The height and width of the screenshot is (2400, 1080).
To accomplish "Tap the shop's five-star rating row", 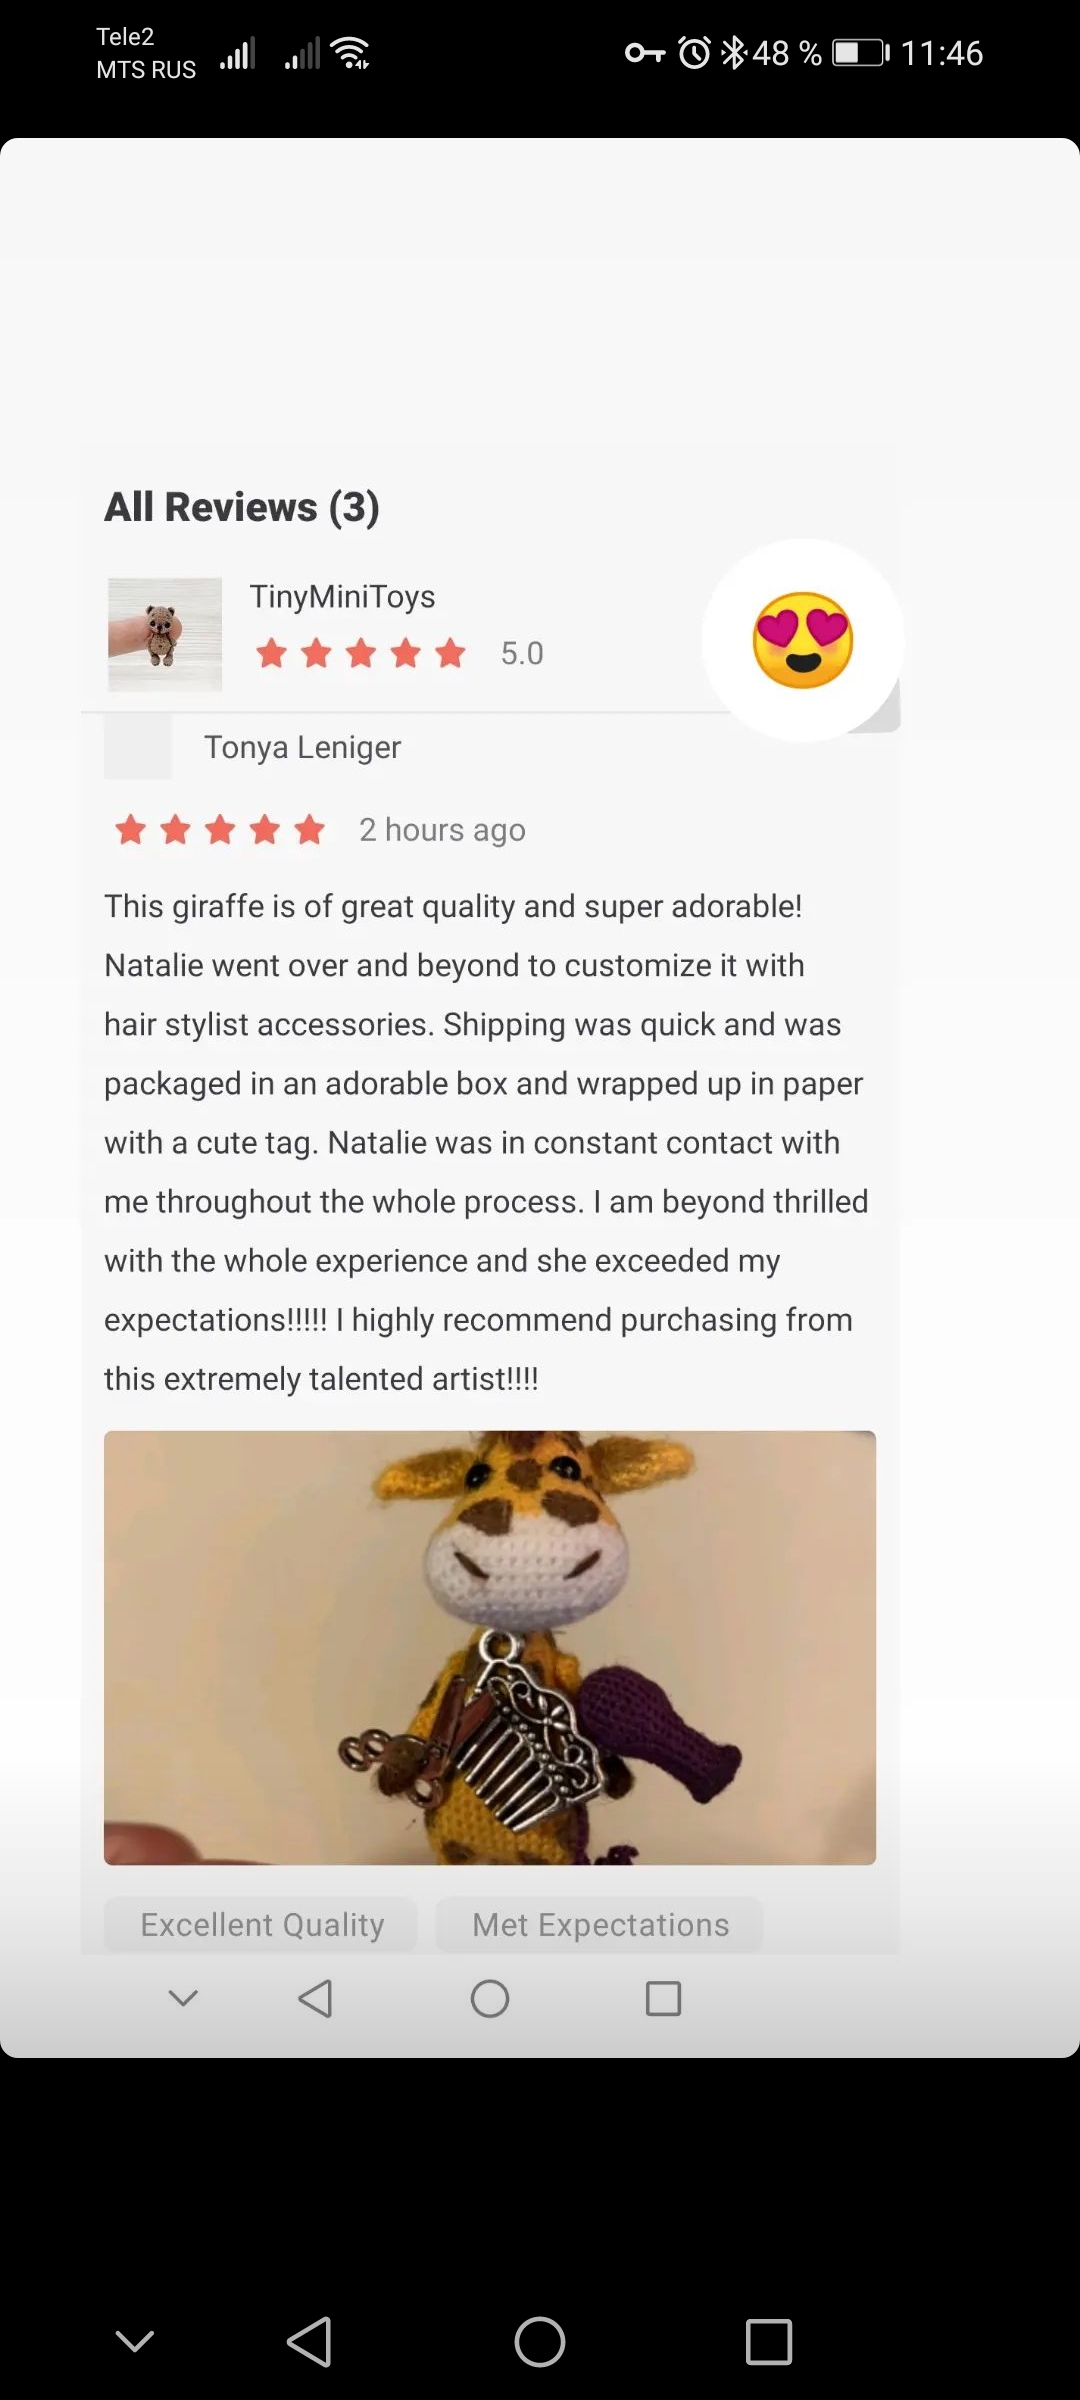I will (x=399, y=653).
